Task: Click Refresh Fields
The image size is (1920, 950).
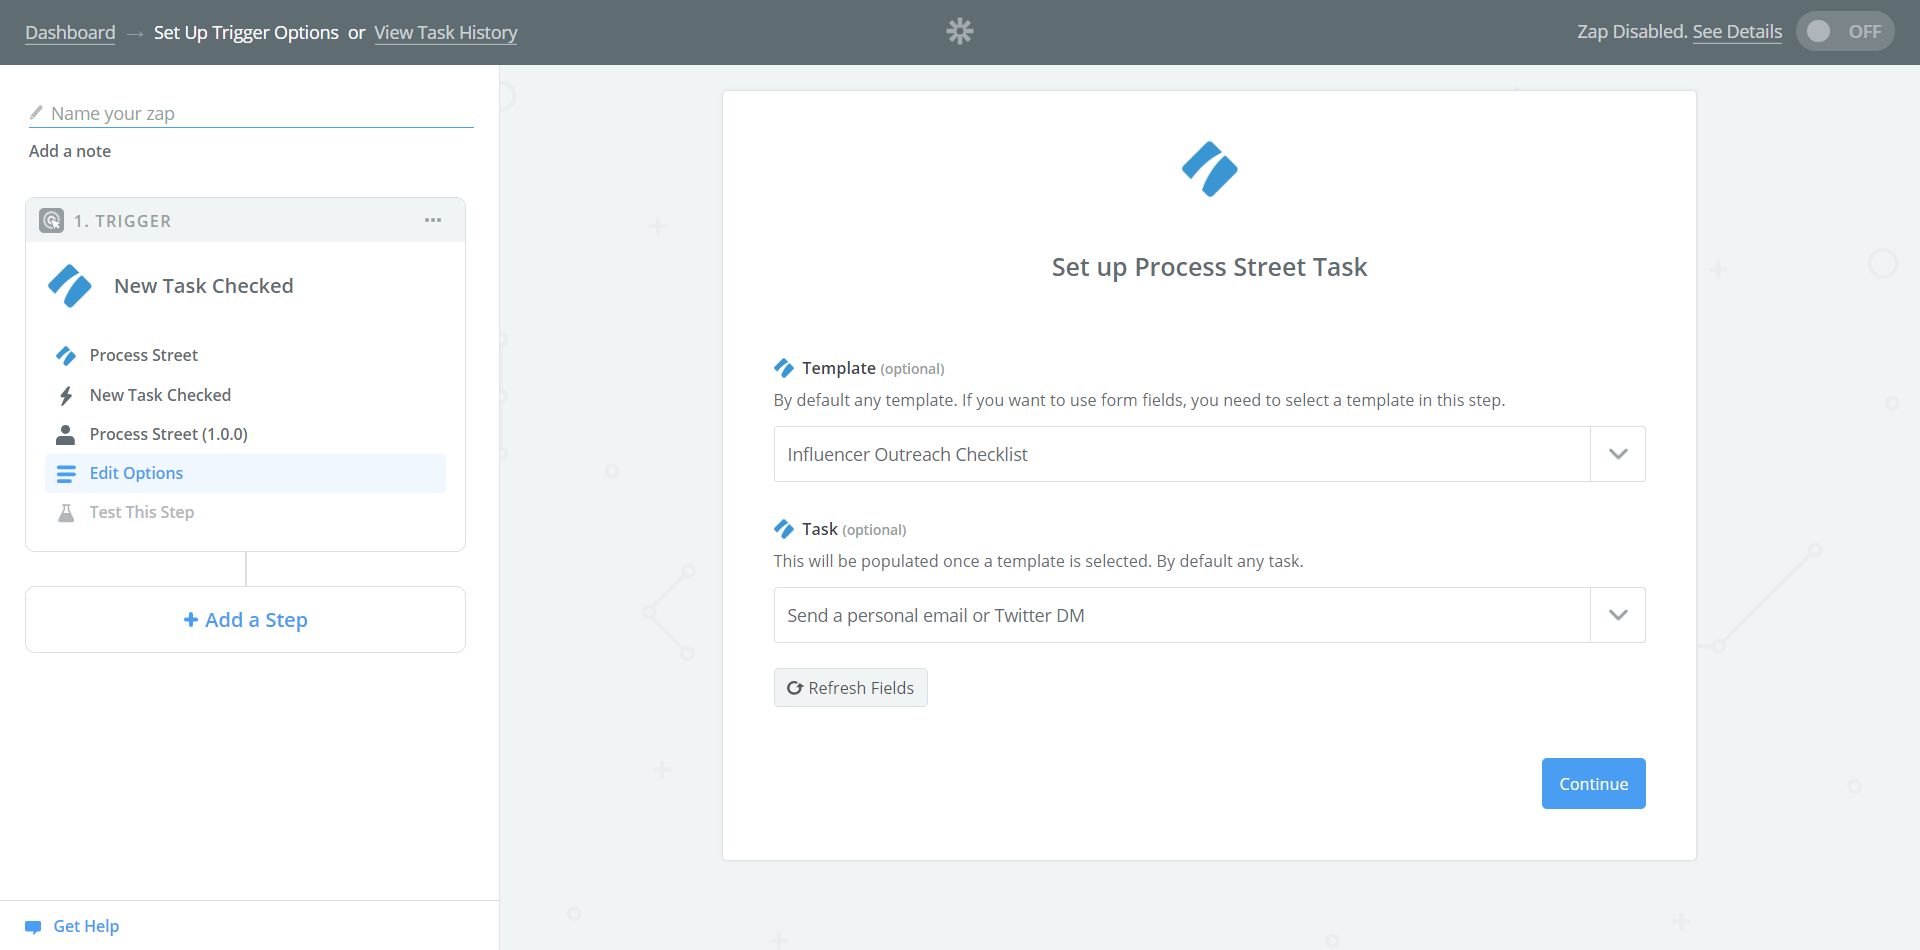Action: tap(850, 687)
